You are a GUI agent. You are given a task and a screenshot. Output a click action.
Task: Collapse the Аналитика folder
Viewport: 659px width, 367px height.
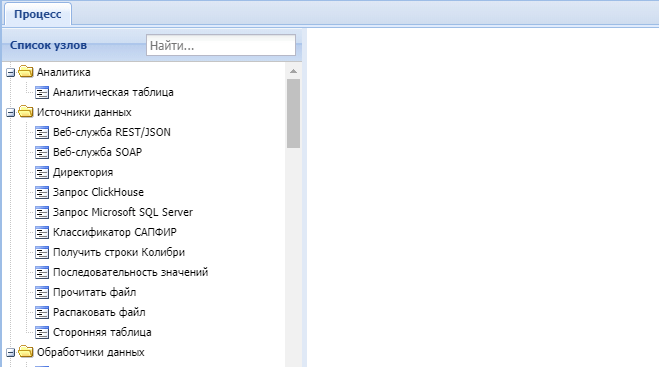(x=11, y=73)
